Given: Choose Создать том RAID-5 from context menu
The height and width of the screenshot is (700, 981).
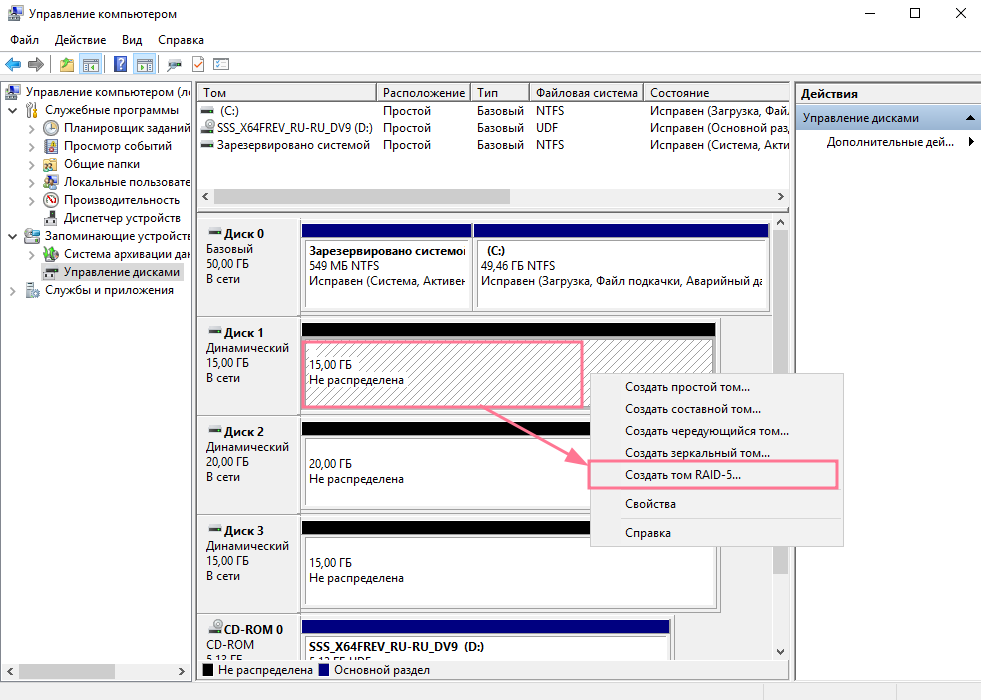Looking at the screenshot, I should tap(683, 475).
